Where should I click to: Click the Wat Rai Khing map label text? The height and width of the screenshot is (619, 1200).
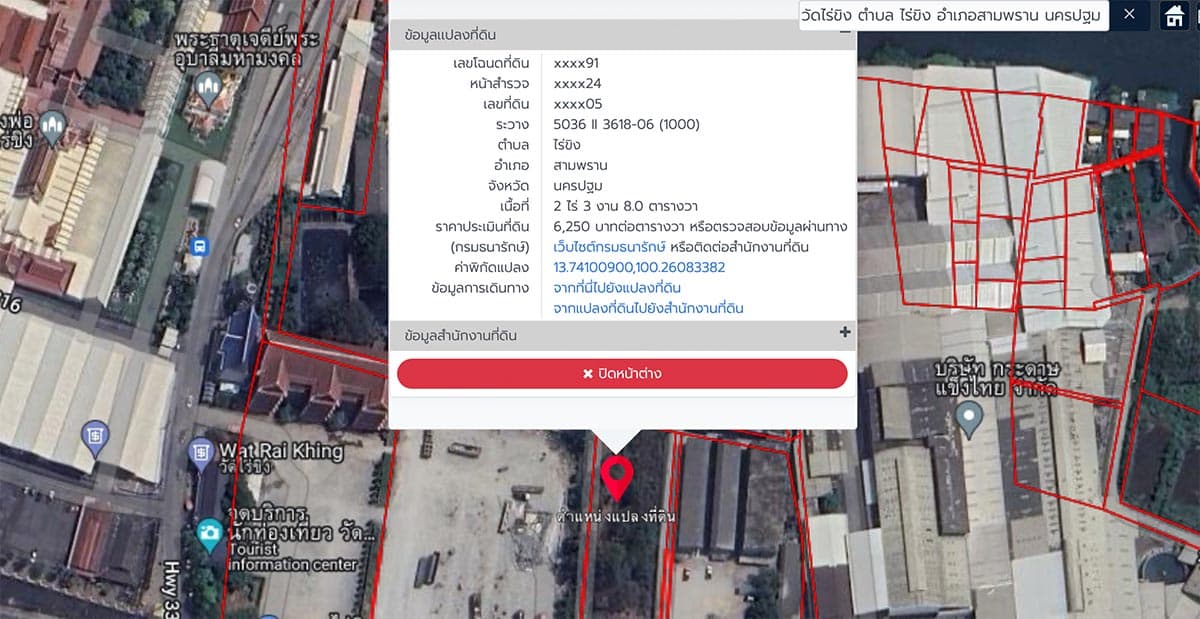click(x=280, y=451)
